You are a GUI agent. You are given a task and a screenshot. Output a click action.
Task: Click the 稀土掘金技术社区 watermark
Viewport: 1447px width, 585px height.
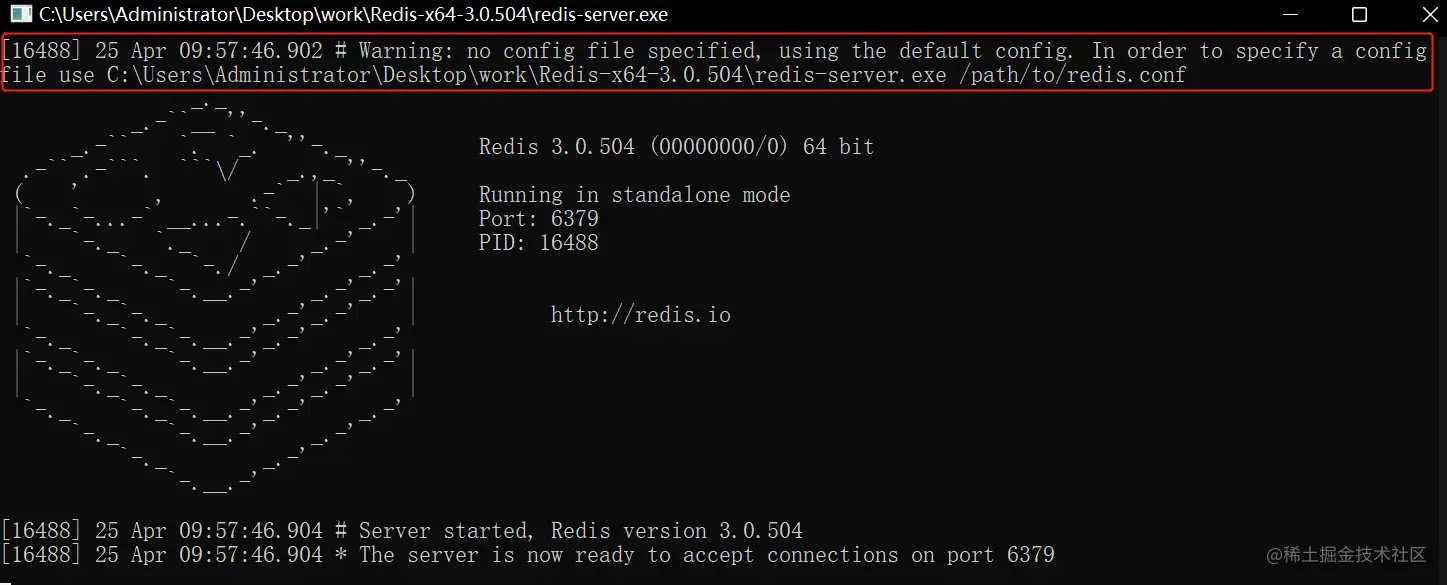click(1346, 555)
